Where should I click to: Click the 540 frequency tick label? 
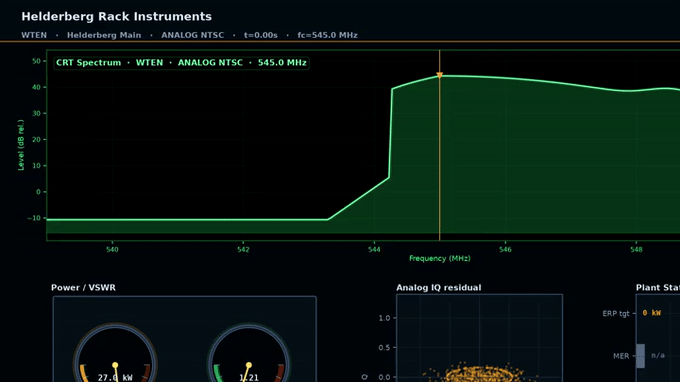click(112, 250)
